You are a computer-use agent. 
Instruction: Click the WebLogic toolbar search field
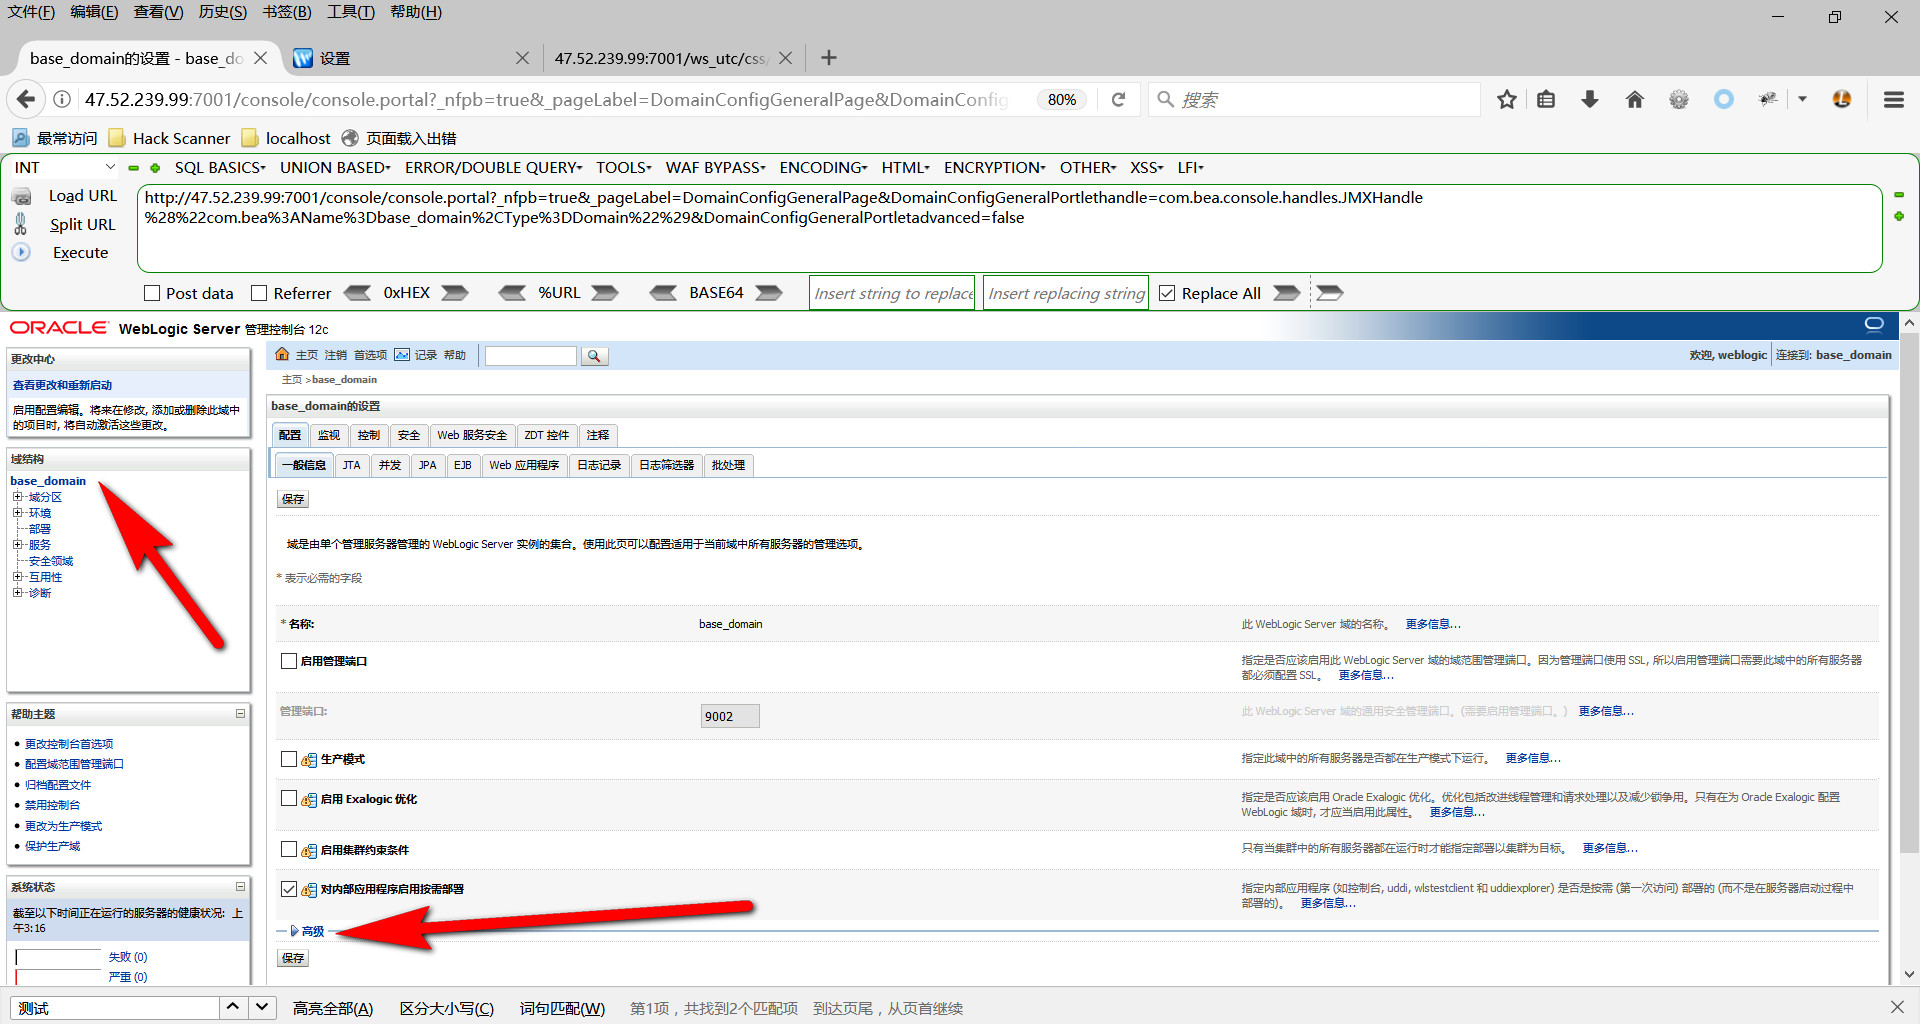pyautogui.click(x=530, y=356)
